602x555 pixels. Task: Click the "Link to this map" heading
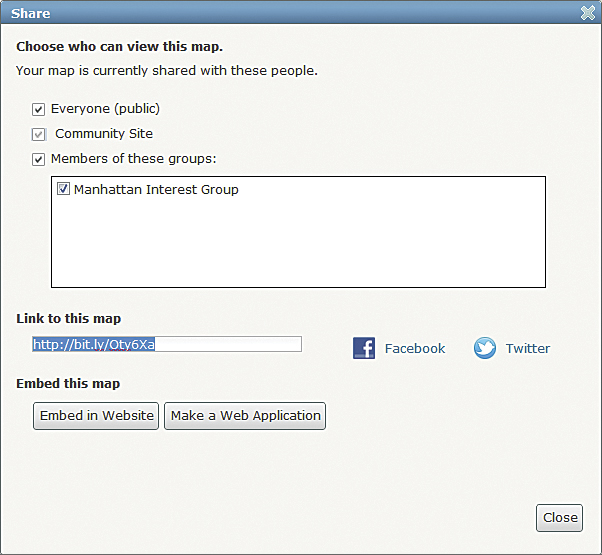(x=68, y=319)
